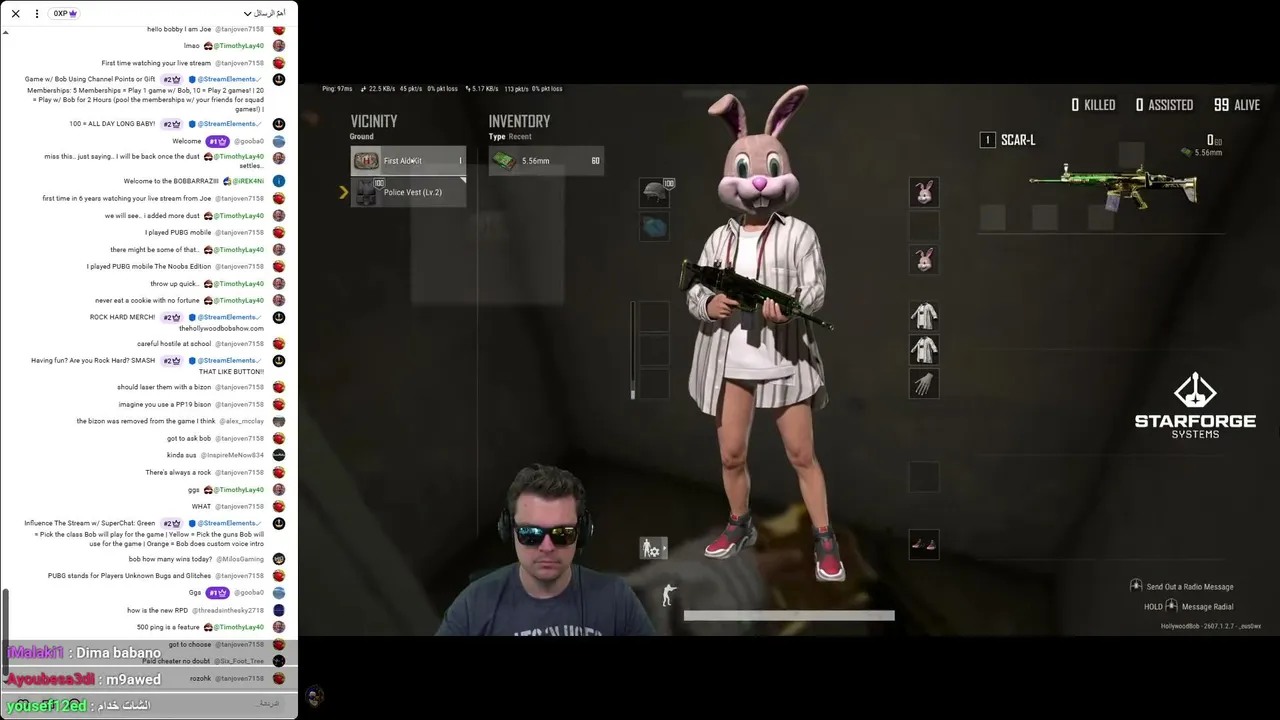This screenshot has height=720, width=1280.
Task: Click the message 'bob how many wins today?'
Action: click(170, 560)
